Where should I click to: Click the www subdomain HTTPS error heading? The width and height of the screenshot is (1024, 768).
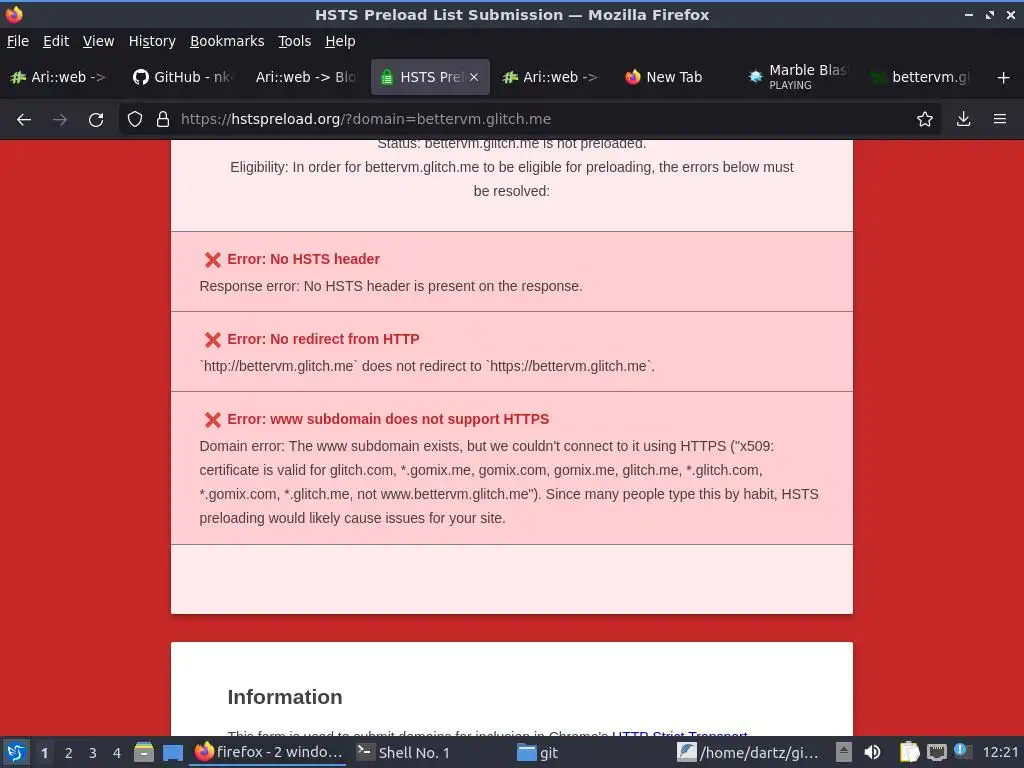coord(388,419)
